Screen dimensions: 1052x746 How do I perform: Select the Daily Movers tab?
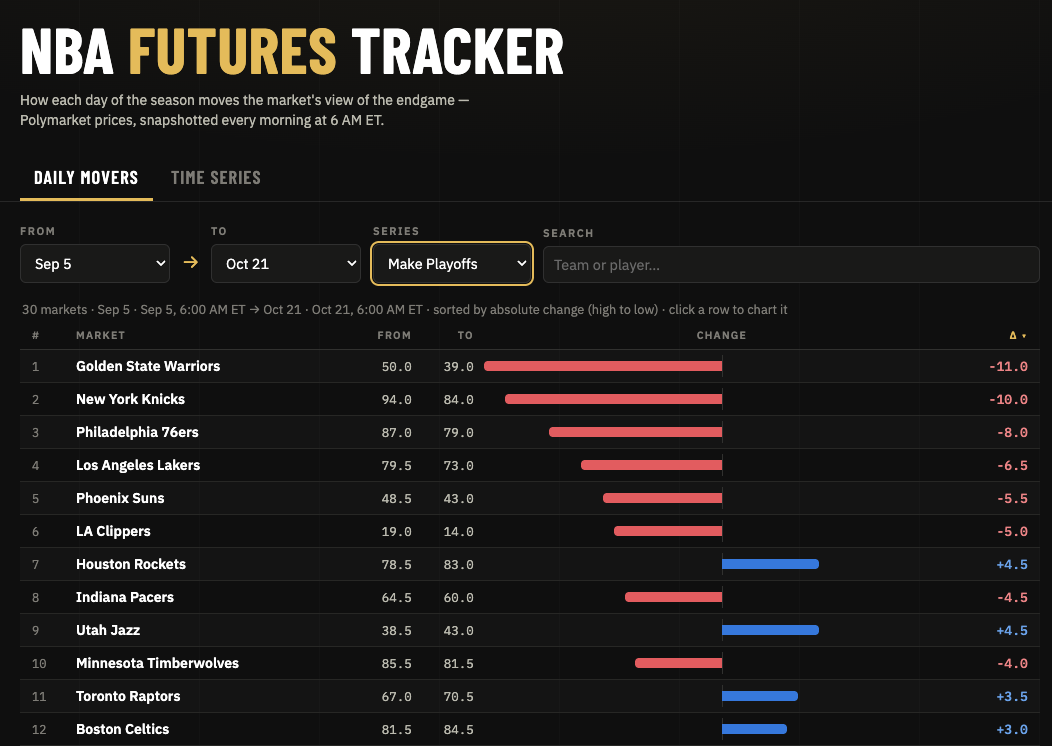coord(86,178)
